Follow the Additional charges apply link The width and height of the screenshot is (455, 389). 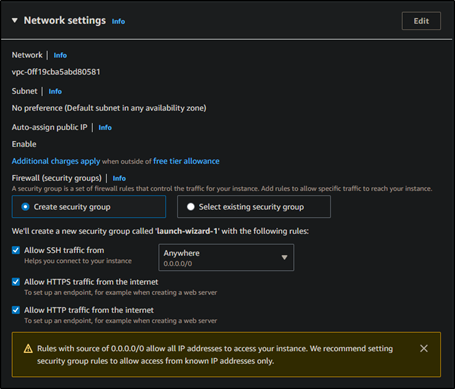(56, 161)
